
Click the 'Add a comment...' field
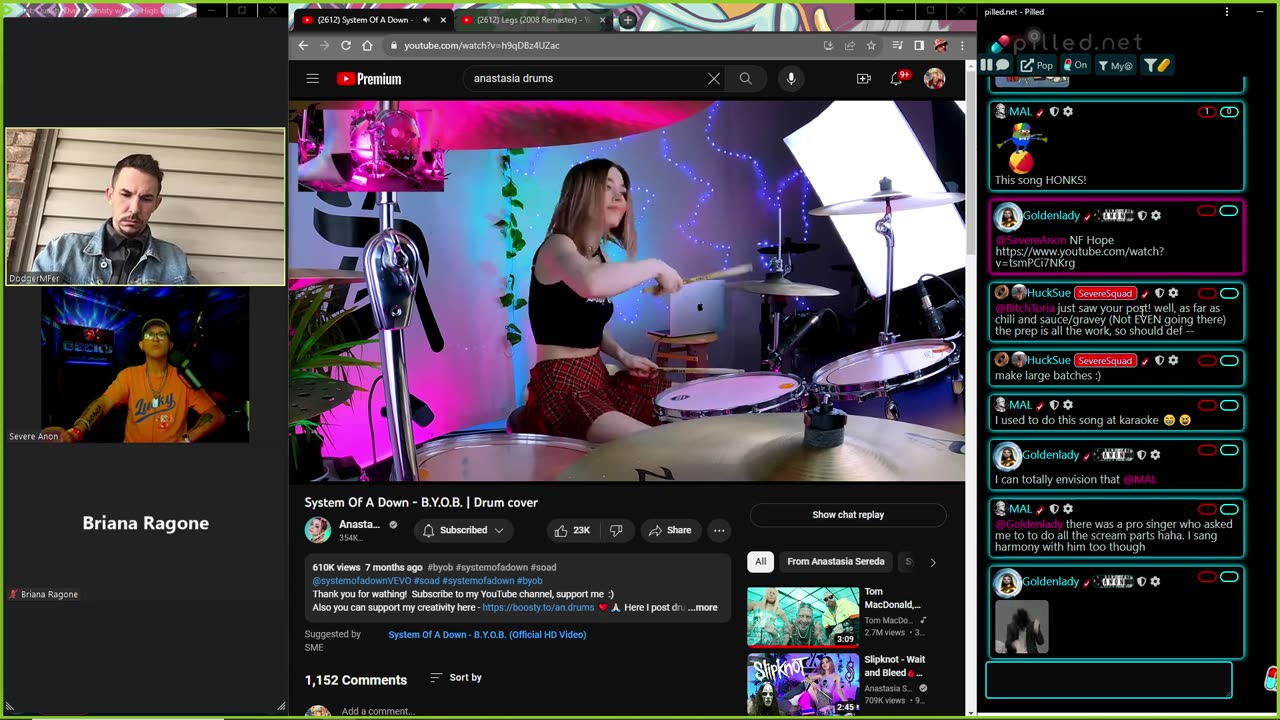[378, 711]
